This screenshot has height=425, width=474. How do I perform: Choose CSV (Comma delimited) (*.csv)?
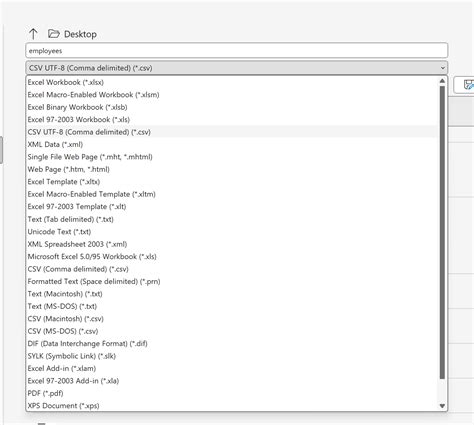click(232, 269)
